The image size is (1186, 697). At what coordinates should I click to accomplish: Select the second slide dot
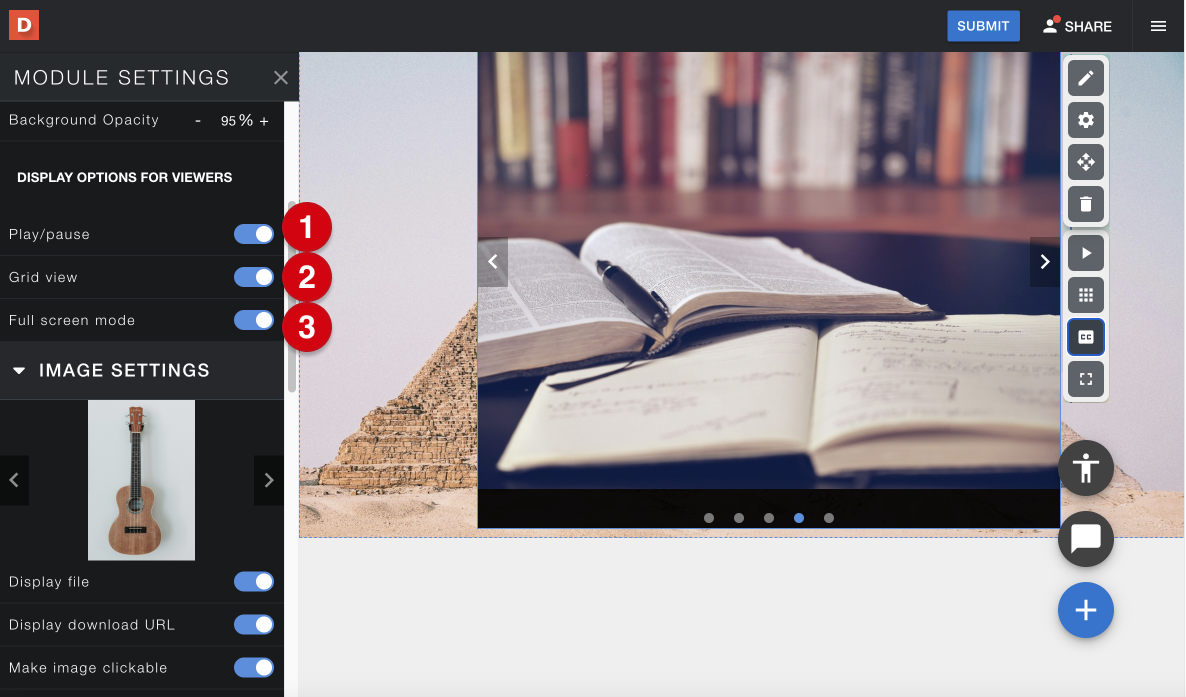[x=739, y=518]
